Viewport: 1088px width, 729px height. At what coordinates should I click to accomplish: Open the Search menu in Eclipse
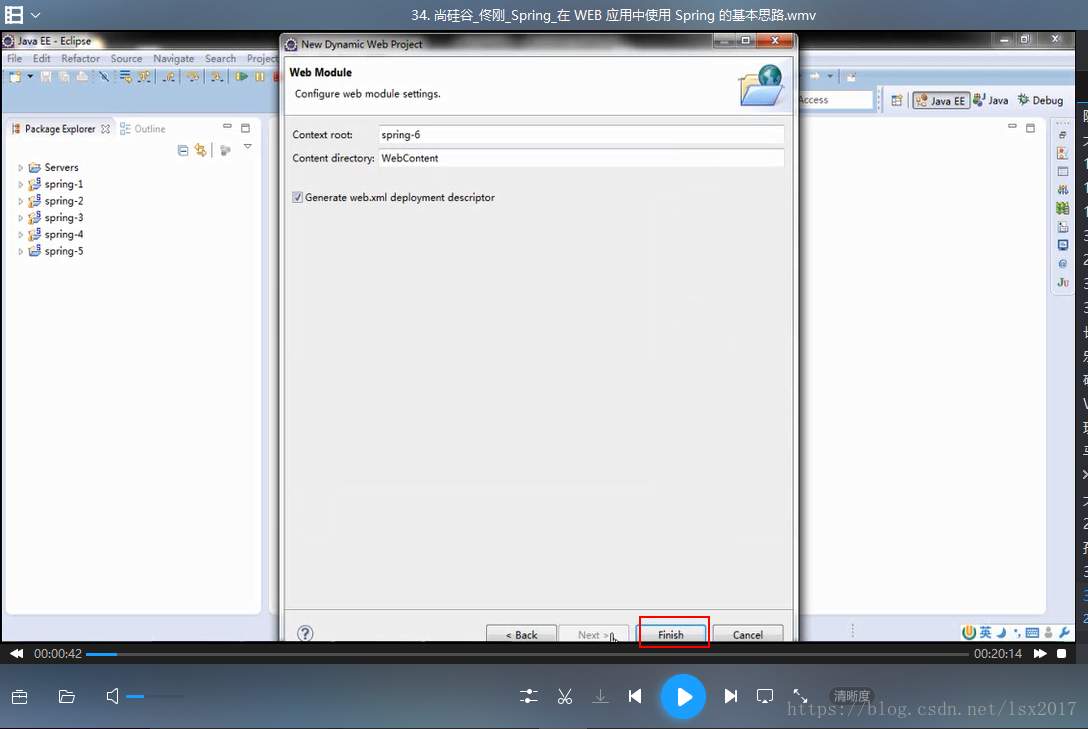pos(221,58)
